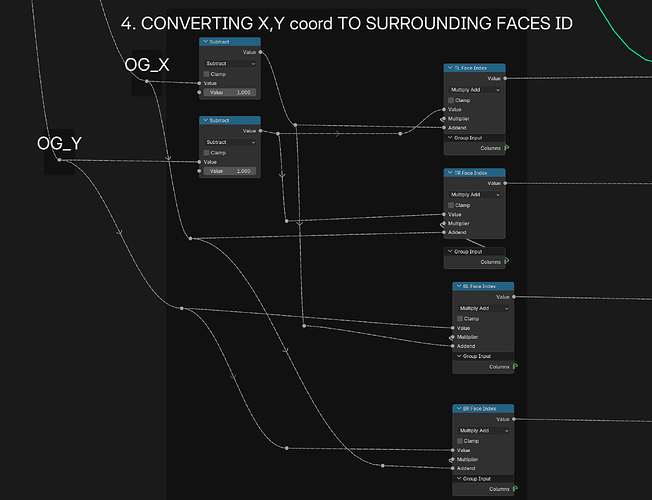652x500 pixels.
Task: Click Value output socket of BR Face Index
Action: point(514,419)
